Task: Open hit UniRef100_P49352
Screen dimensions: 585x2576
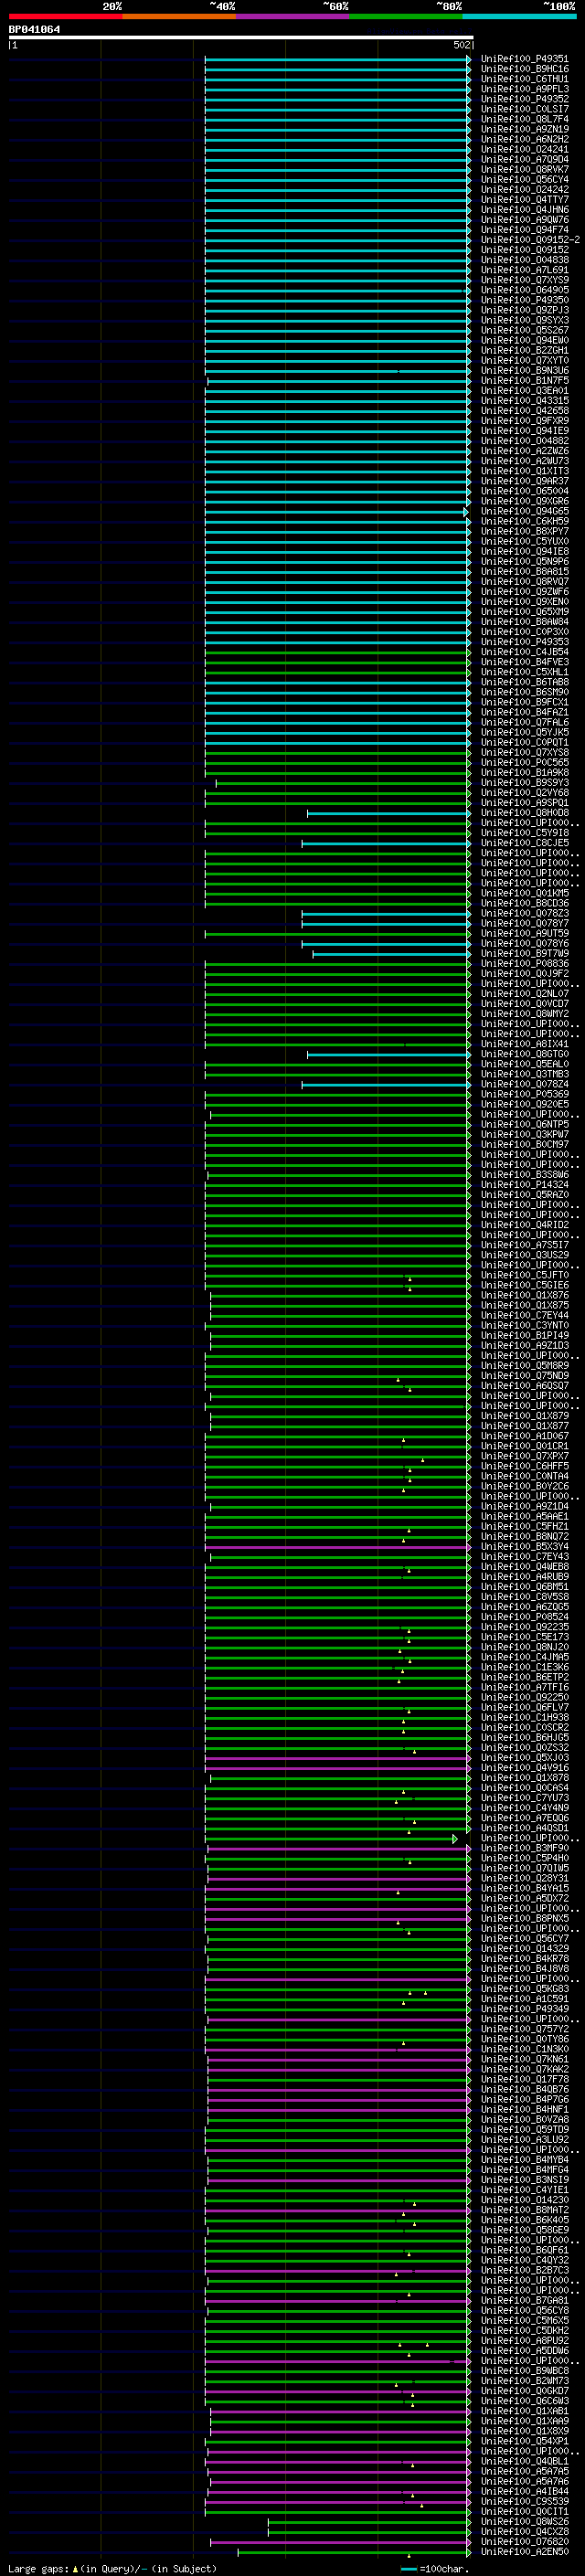Action: pyautogui.click(x=524, y=99)
